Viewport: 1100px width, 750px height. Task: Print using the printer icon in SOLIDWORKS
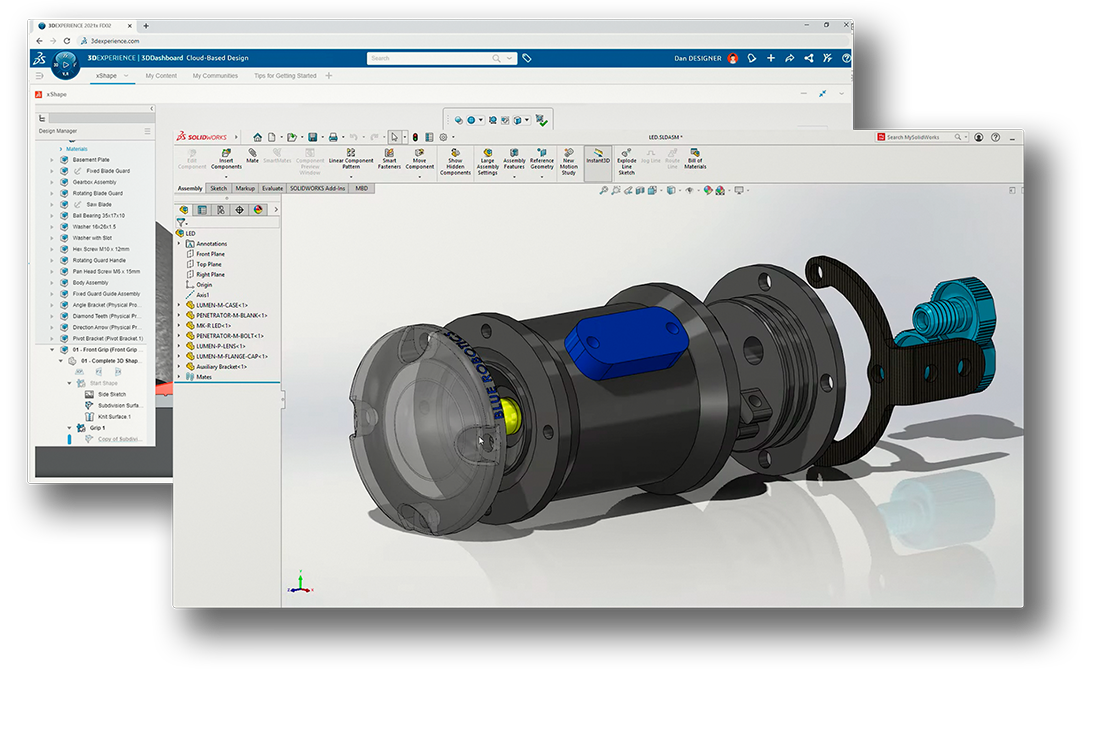333,138
